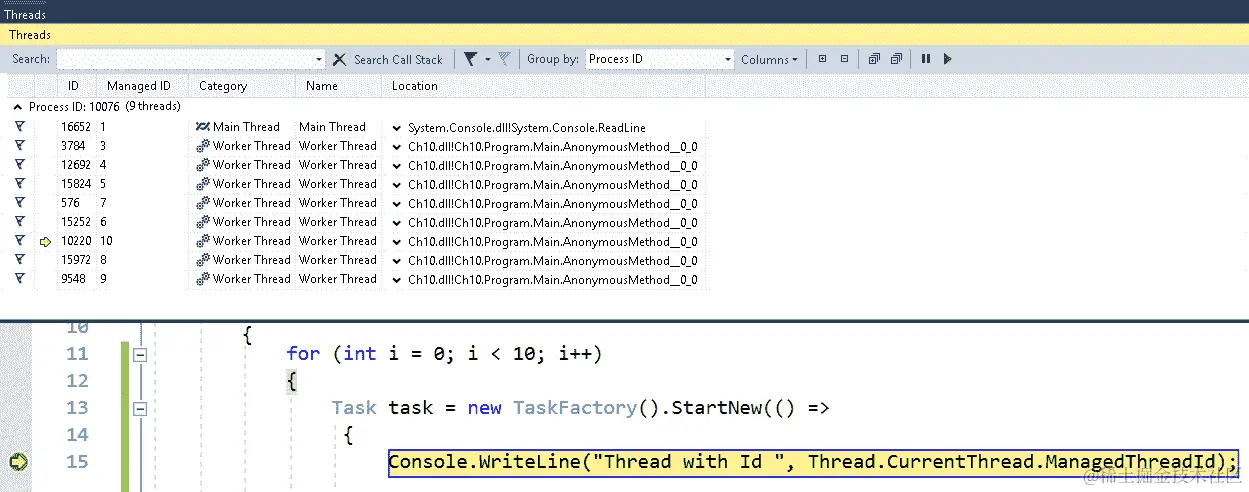Click Worker Thread gear icon for thread 15252
The width and height of the screenshot is (1249, 492).
(x=203, y=222)
